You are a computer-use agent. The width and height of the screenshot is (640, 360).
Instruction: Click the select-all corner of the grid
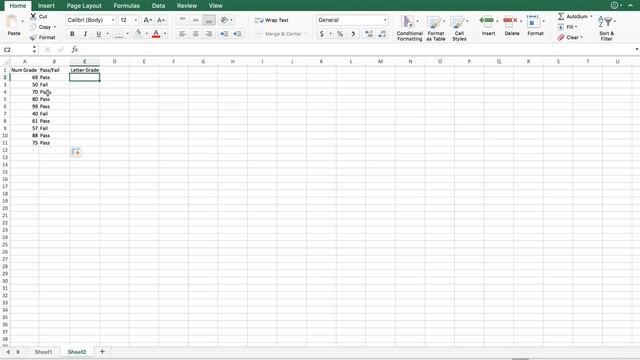click(5, 62)
